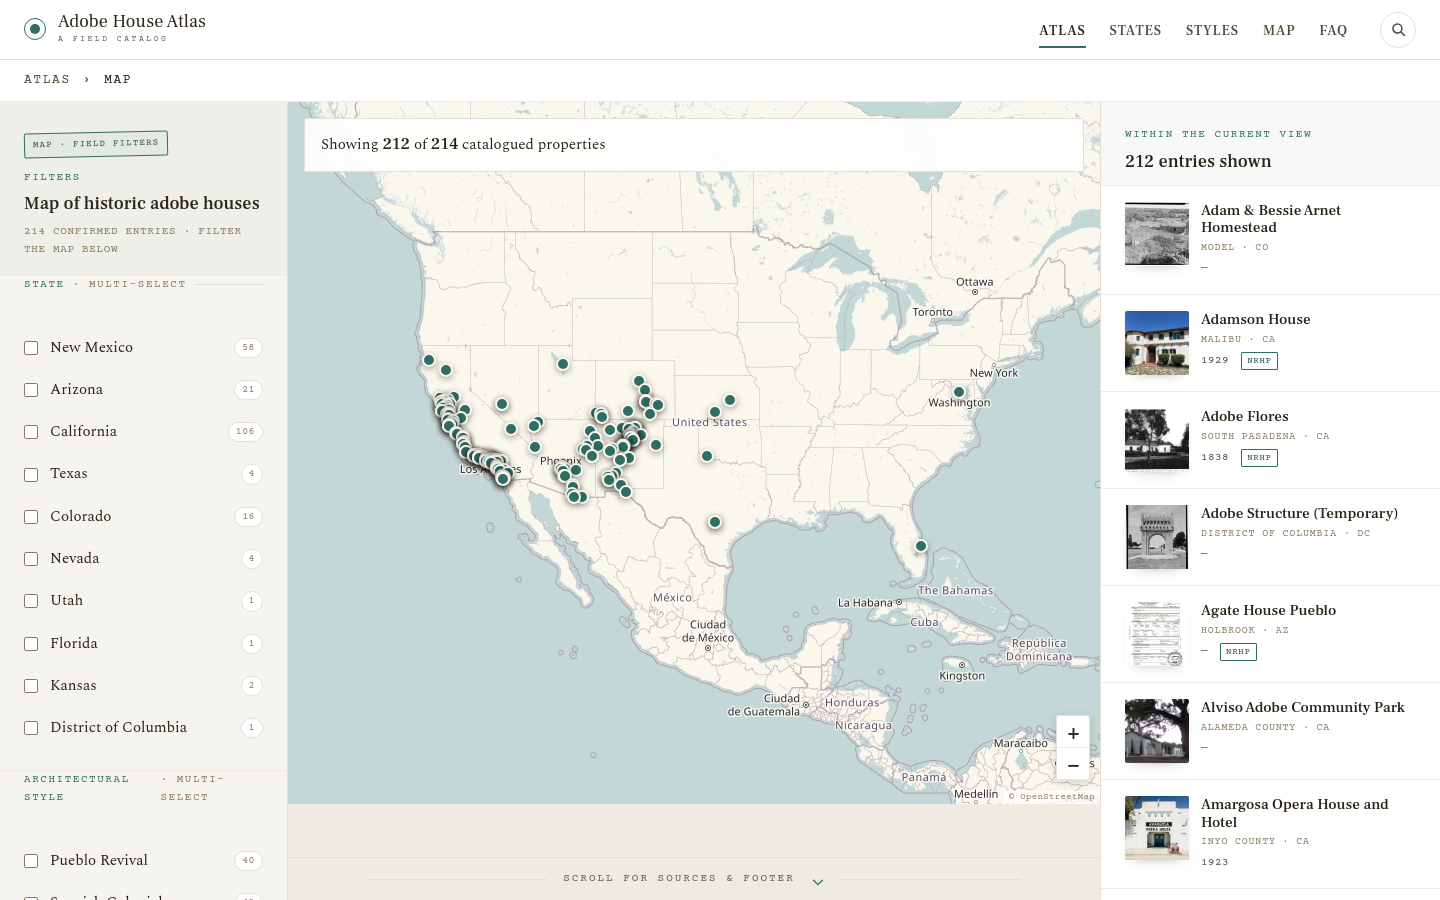
Task: Click the Adobe Flores thumbnail image
Action: pyautogui.click(x=1157, y=439)
